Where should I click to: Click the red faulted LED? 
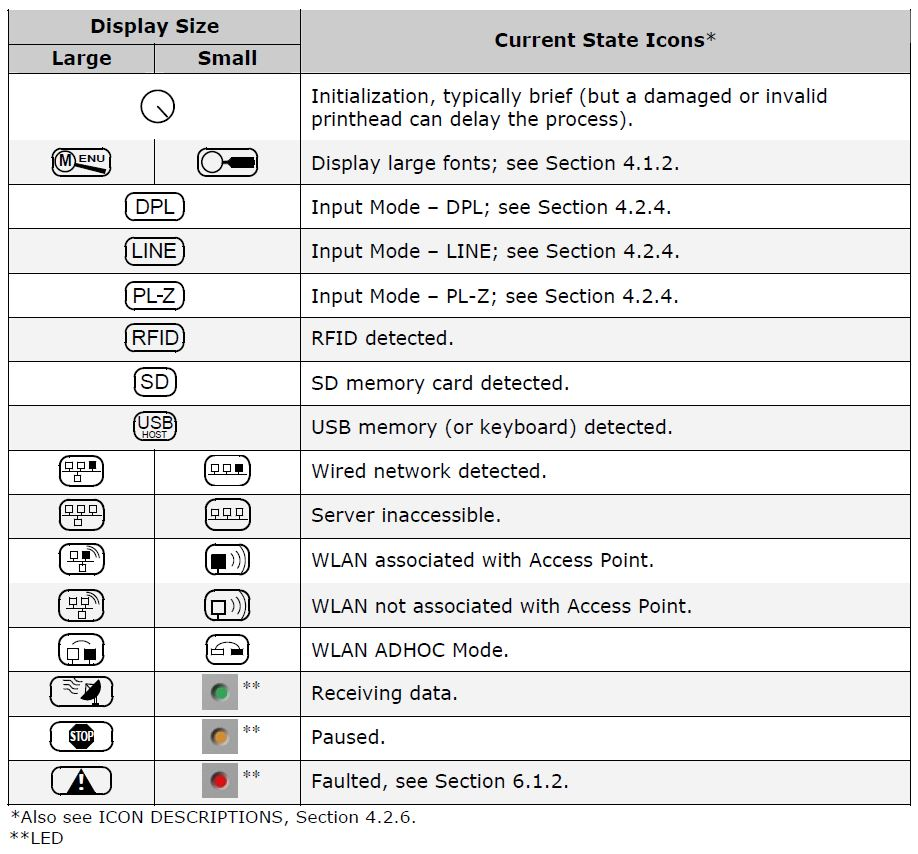220,781
